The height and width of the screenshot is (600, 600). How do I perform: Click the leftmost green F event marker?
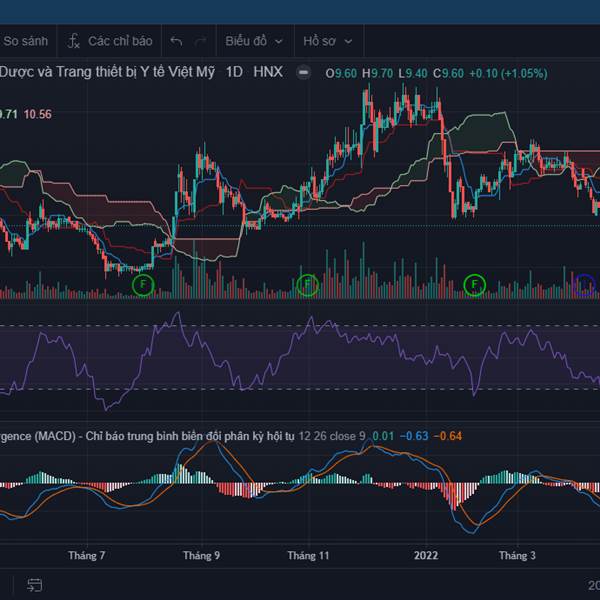pos(144,286)
